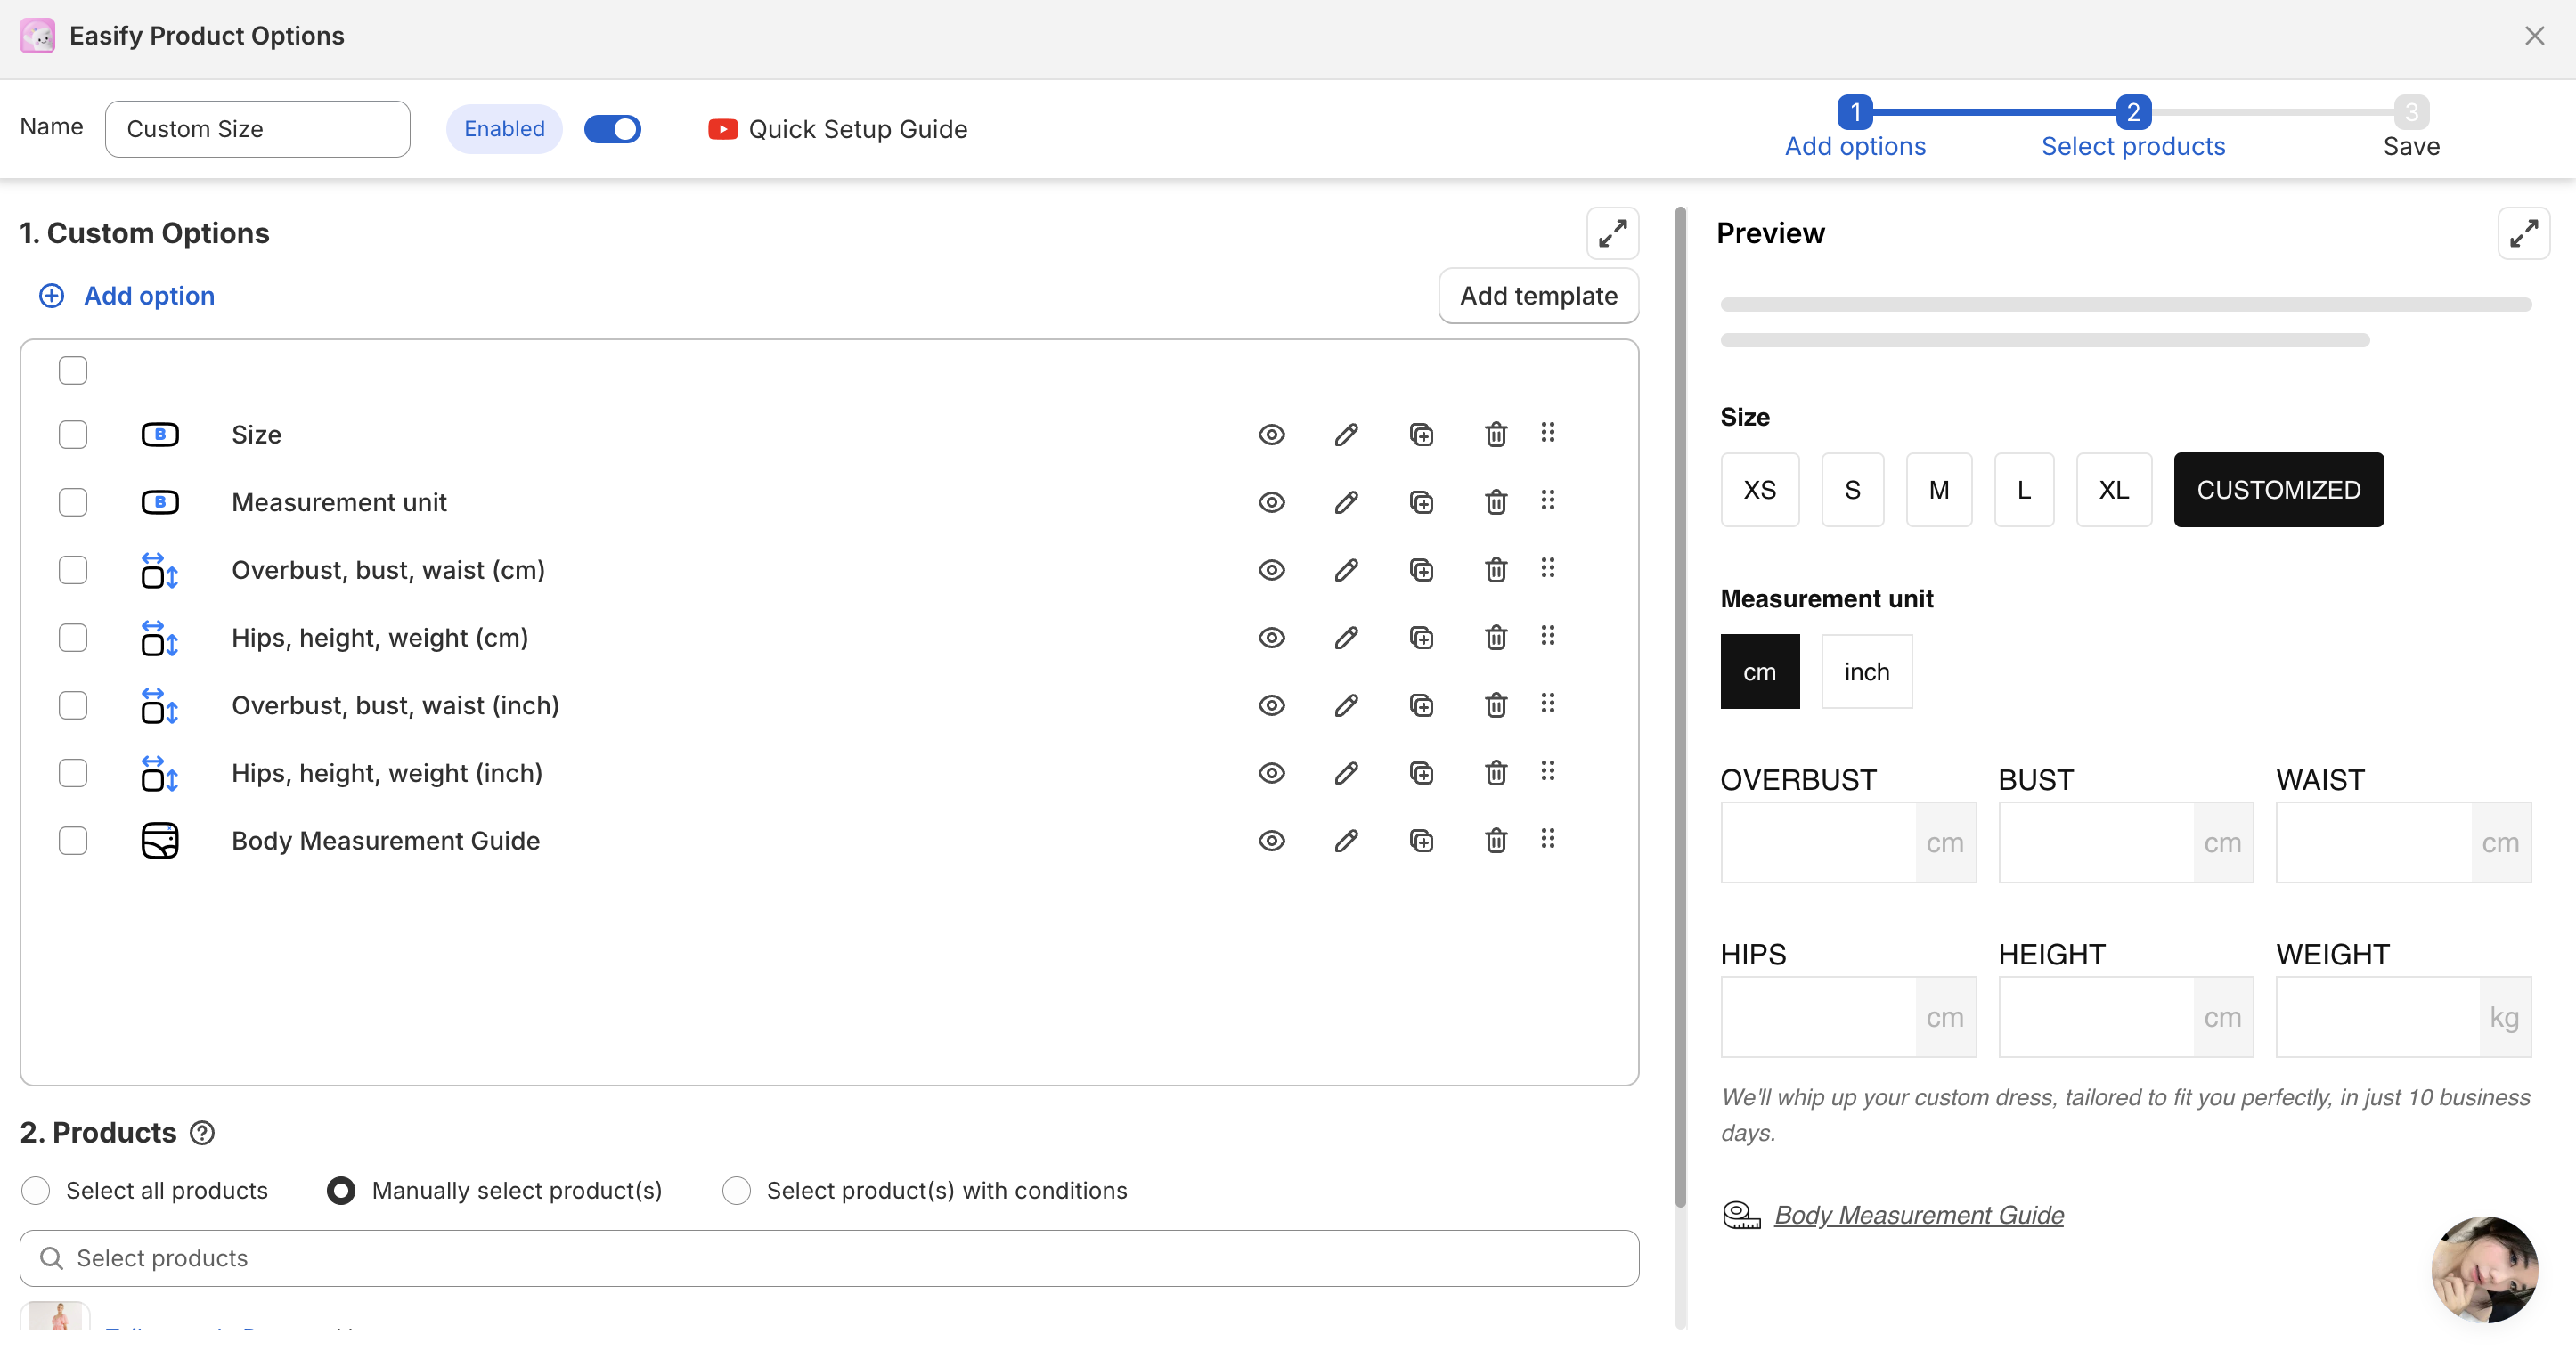2576x1359 pixels.
Task: Edit the Size option with pencil icon
Action: coord(1346,435)
